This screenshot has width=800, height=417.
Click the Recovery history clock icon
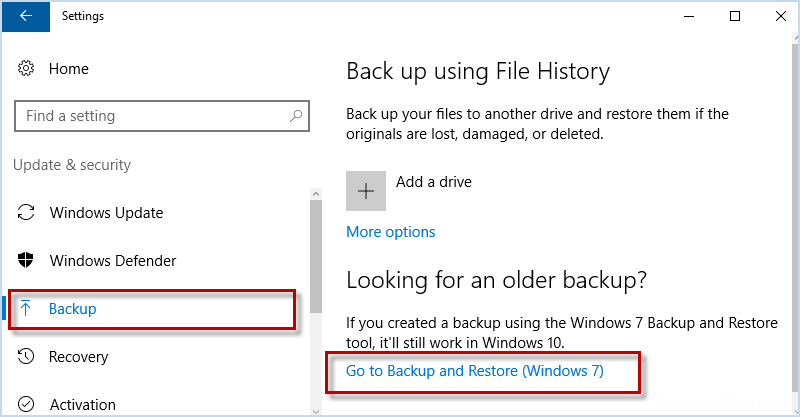[x=27, y=357]
